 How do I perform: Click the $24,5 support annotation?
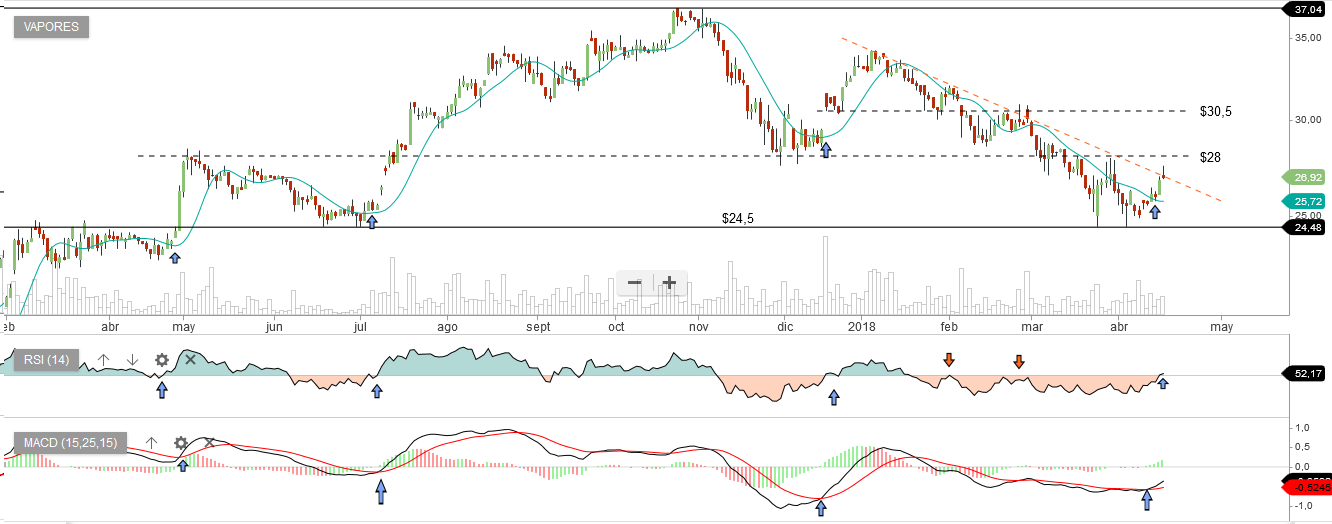tap(737, 217)
